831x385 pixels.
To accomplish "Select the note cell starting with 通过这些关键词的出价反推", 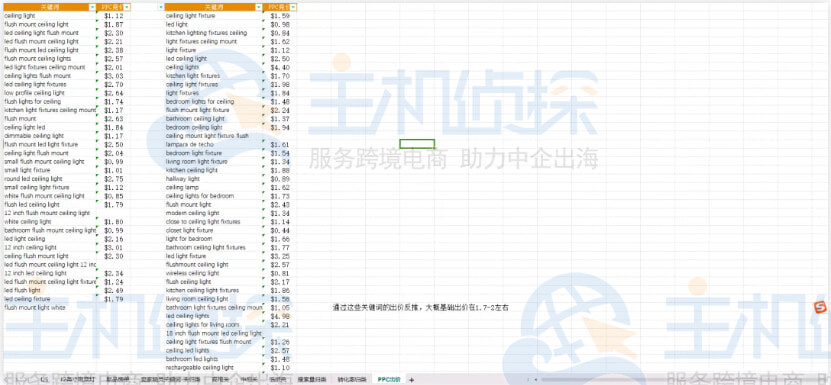I will tap(421, 308).
